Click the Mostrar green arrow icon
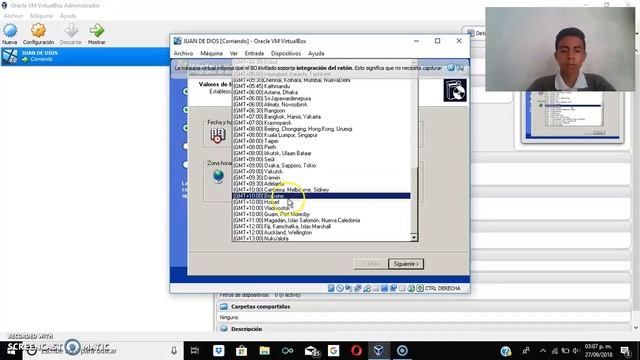 tap(97, 31)
